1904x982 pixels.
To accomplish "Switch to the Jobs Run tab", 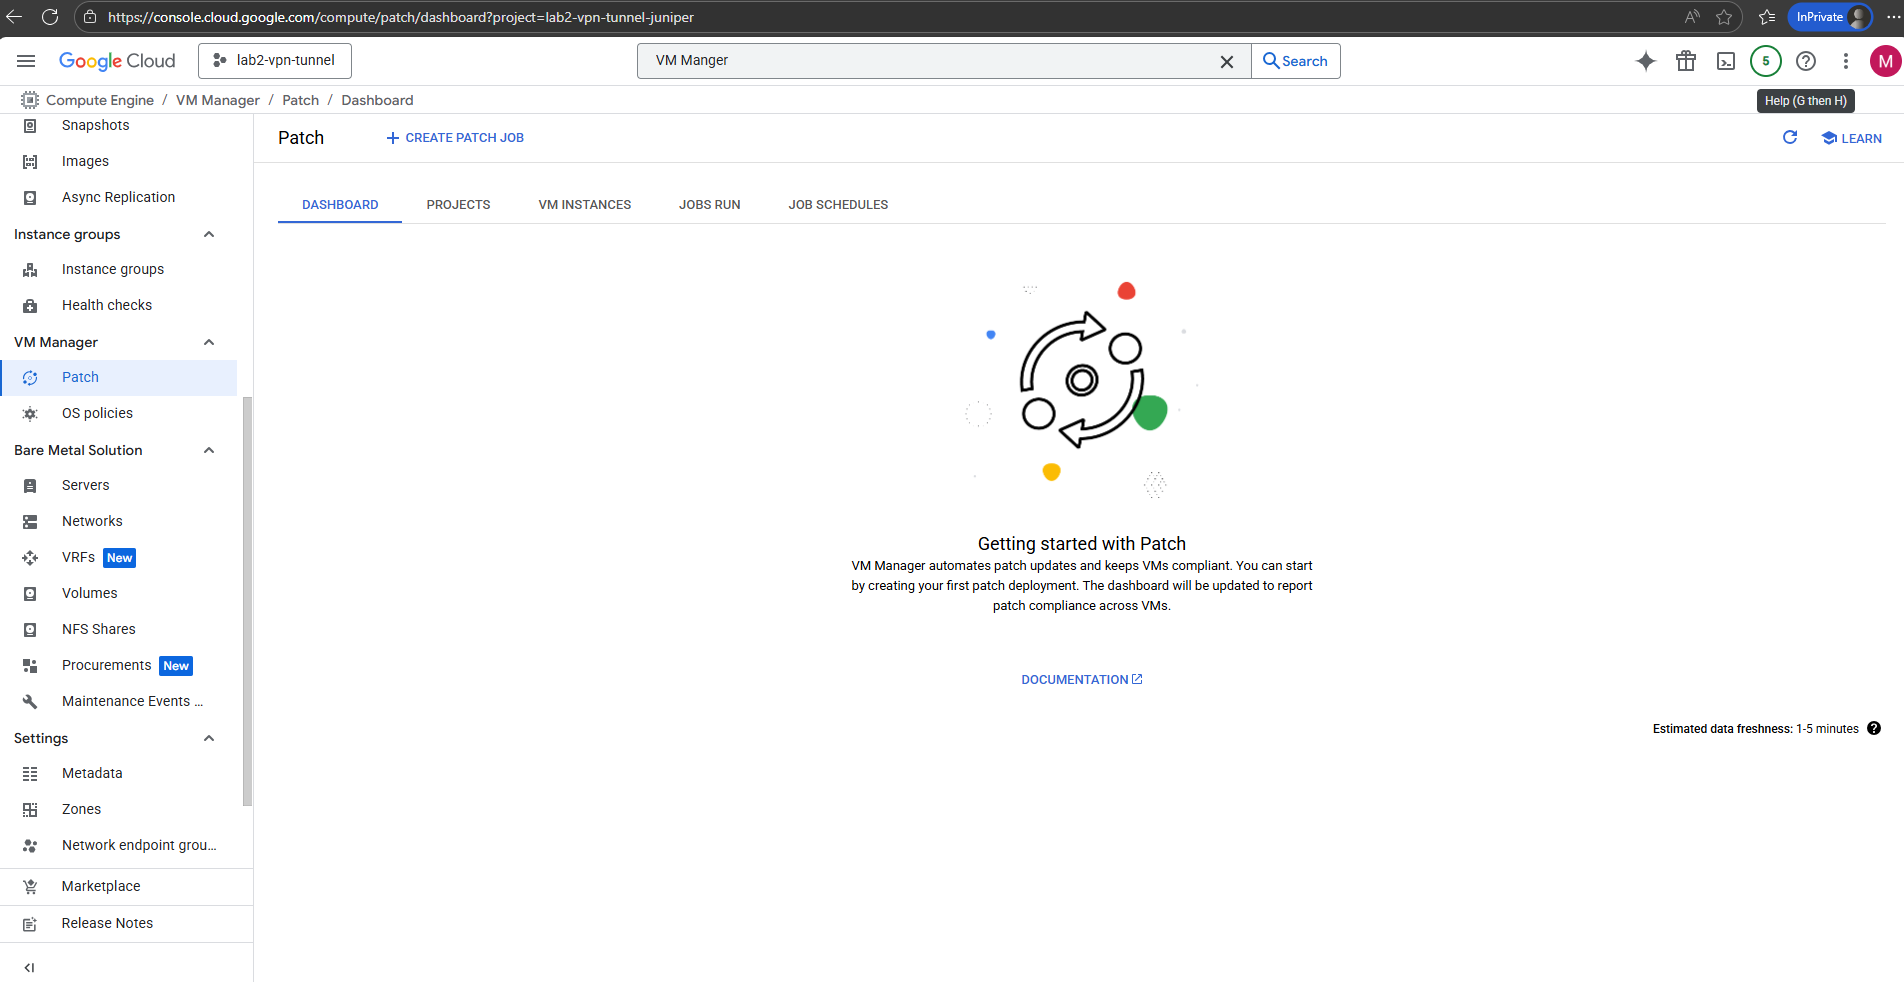I will click(710, 204).
